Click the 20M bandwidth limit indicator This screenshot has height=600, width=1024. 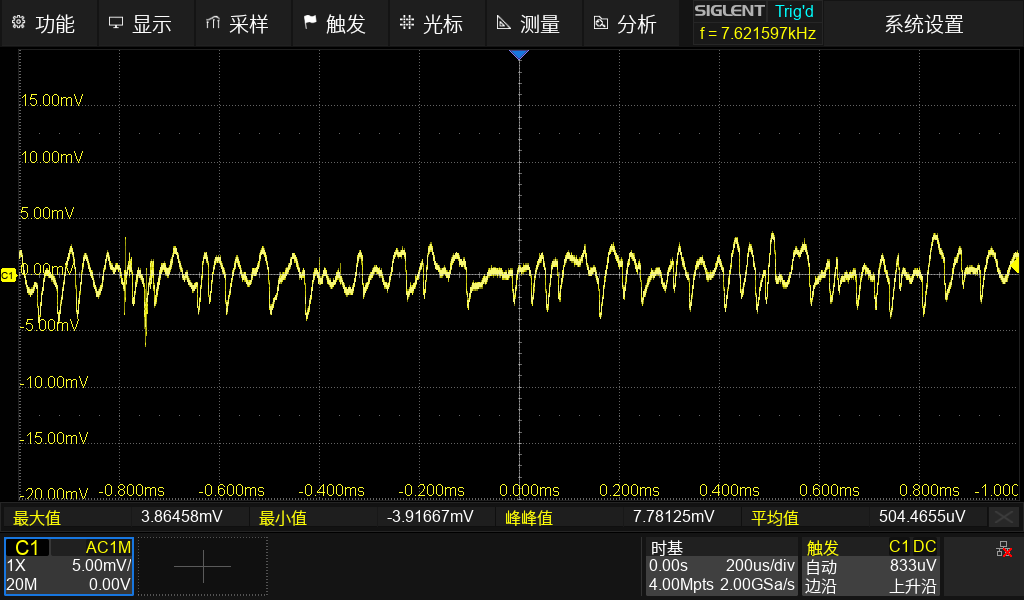click(x=22, y=584)
